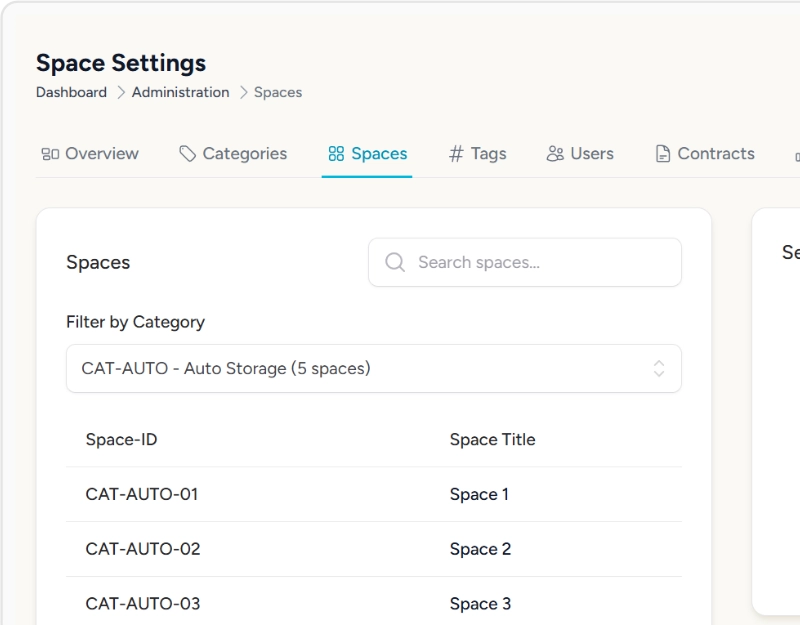Click the Tags hash icon

click(456, 154)
